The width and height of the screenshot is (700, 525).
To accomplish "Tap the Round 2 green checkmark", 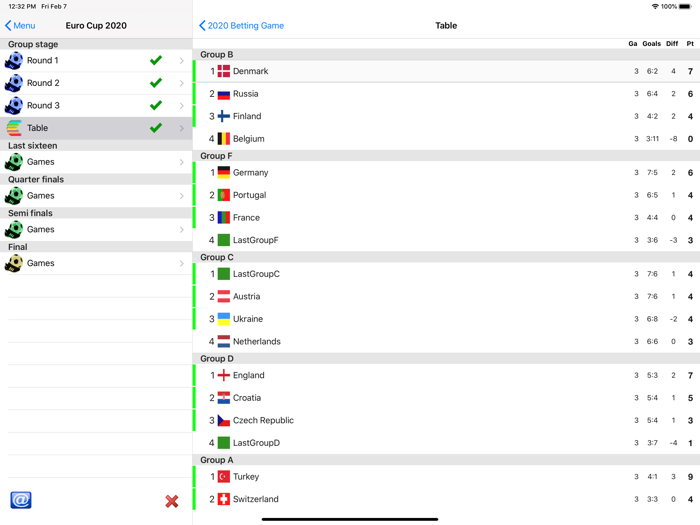I will click(156, 83).
